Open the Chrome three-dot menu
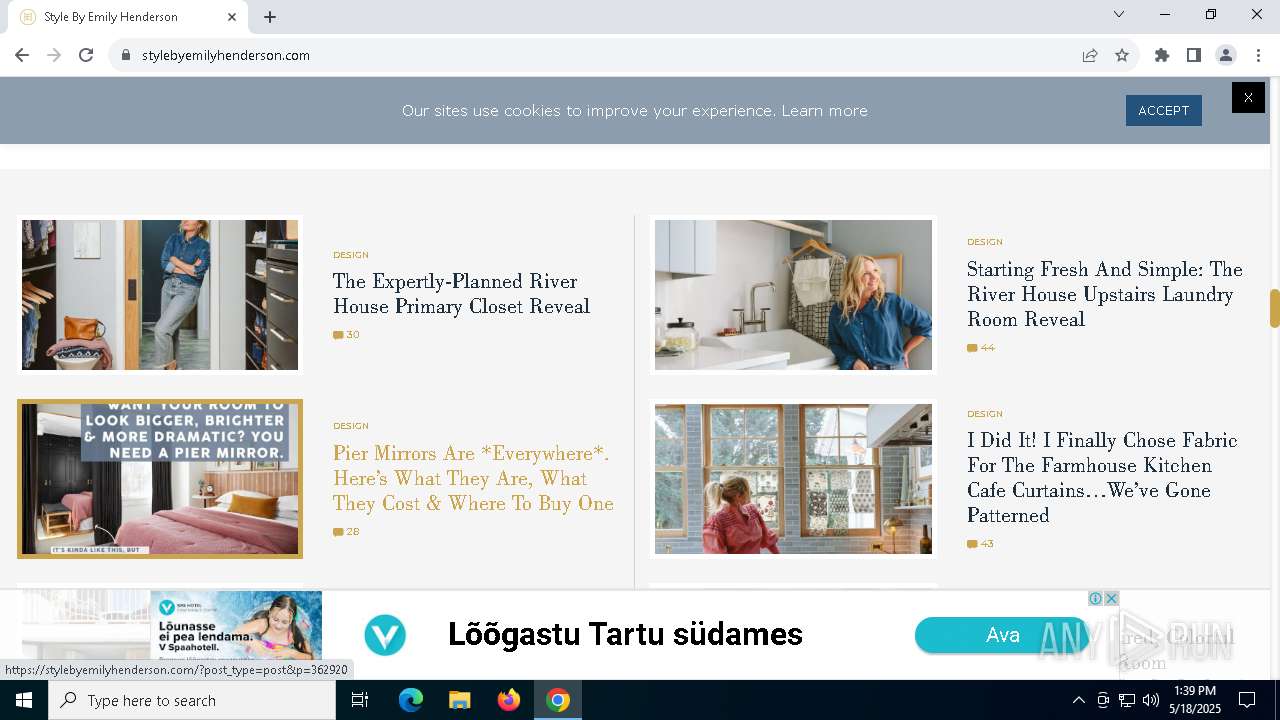The width and height of the screenshot is (1280, 720). coord(1258,55)
